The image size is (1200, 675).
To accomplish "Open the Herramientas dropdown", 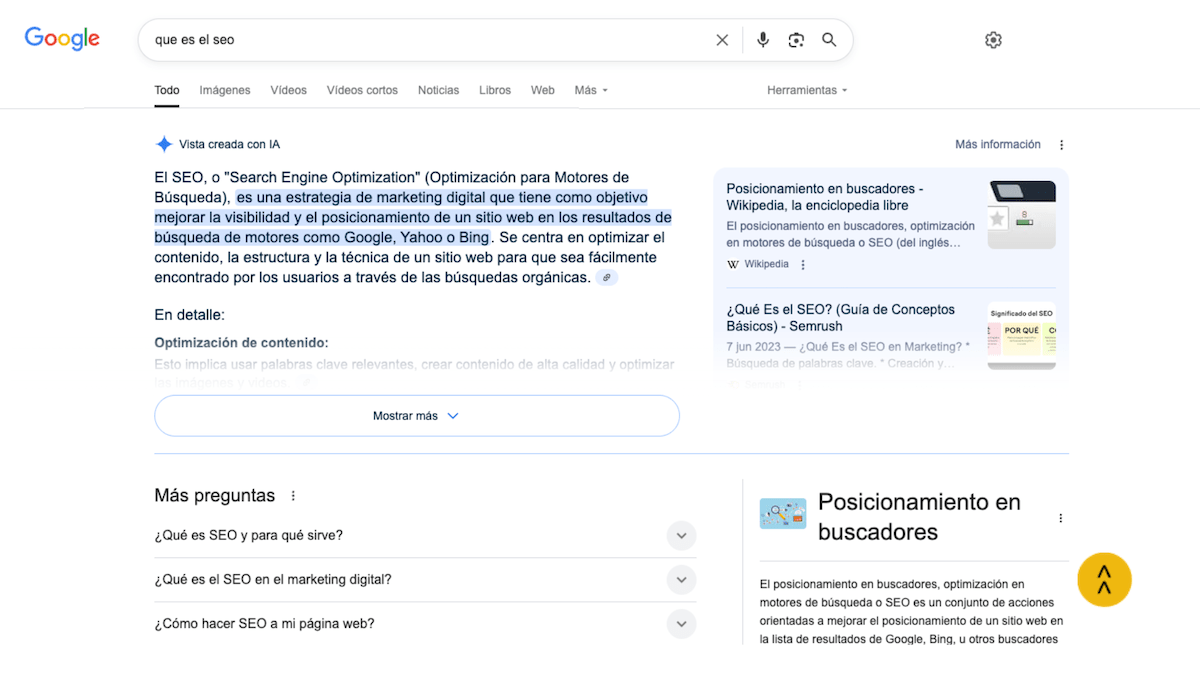I will pos(807,90).
